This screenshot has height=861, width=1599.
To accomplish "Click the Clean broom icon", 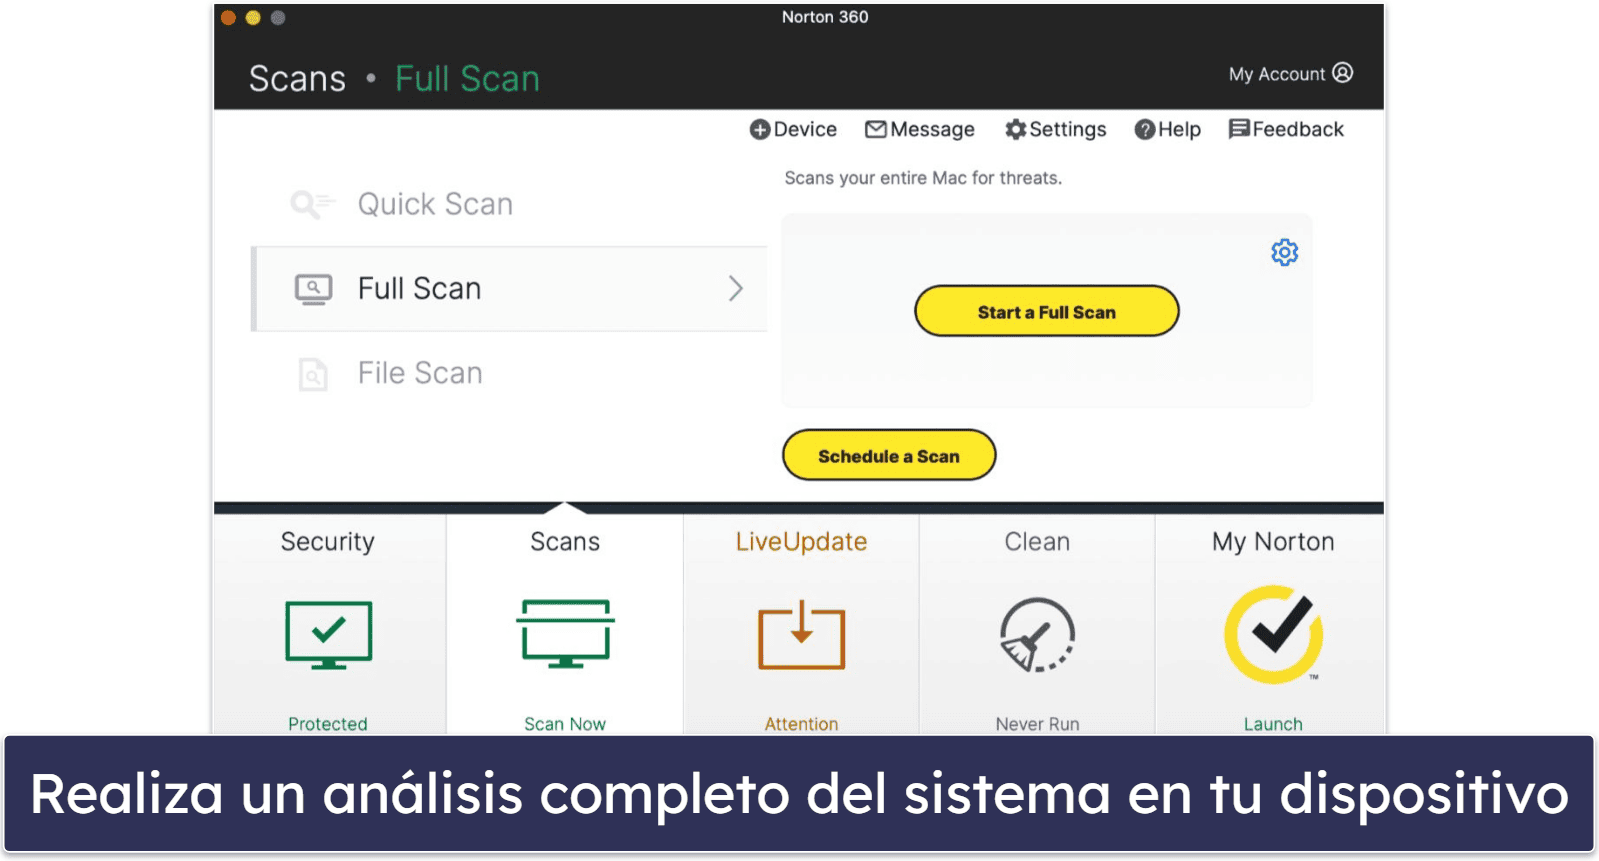I will tap(1037, 635).
